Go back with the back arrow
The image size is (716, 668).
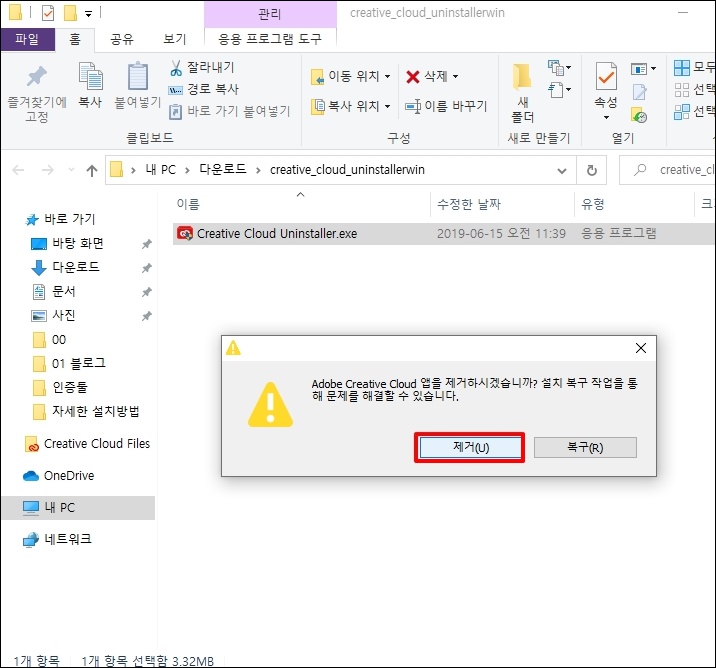pos(18,170)
